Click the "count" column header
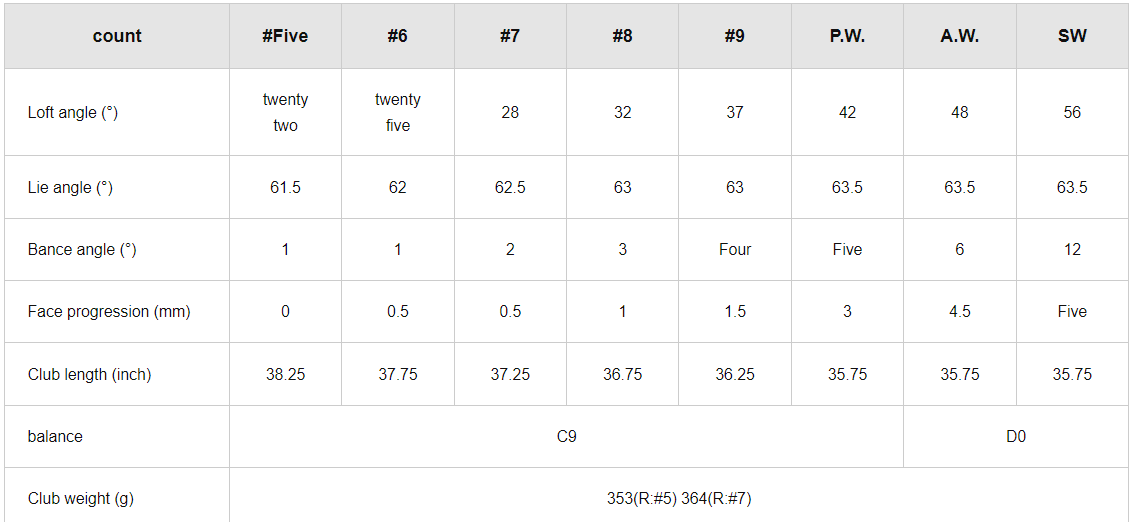 pyautogui.click(x=117, y=36)
